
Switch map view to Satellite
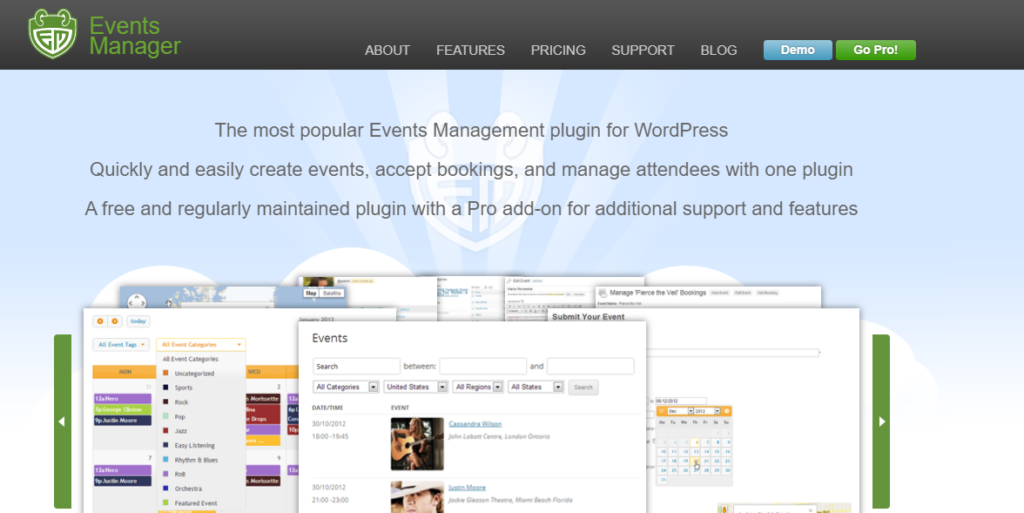(x=332, y=293)
